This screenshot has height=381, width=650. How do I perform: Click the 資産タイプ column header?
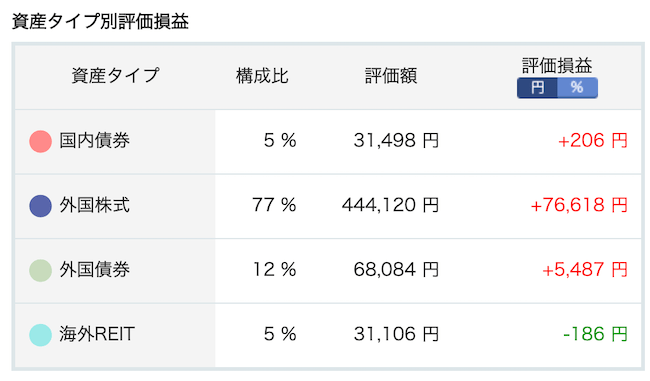(x=115, y=75)
